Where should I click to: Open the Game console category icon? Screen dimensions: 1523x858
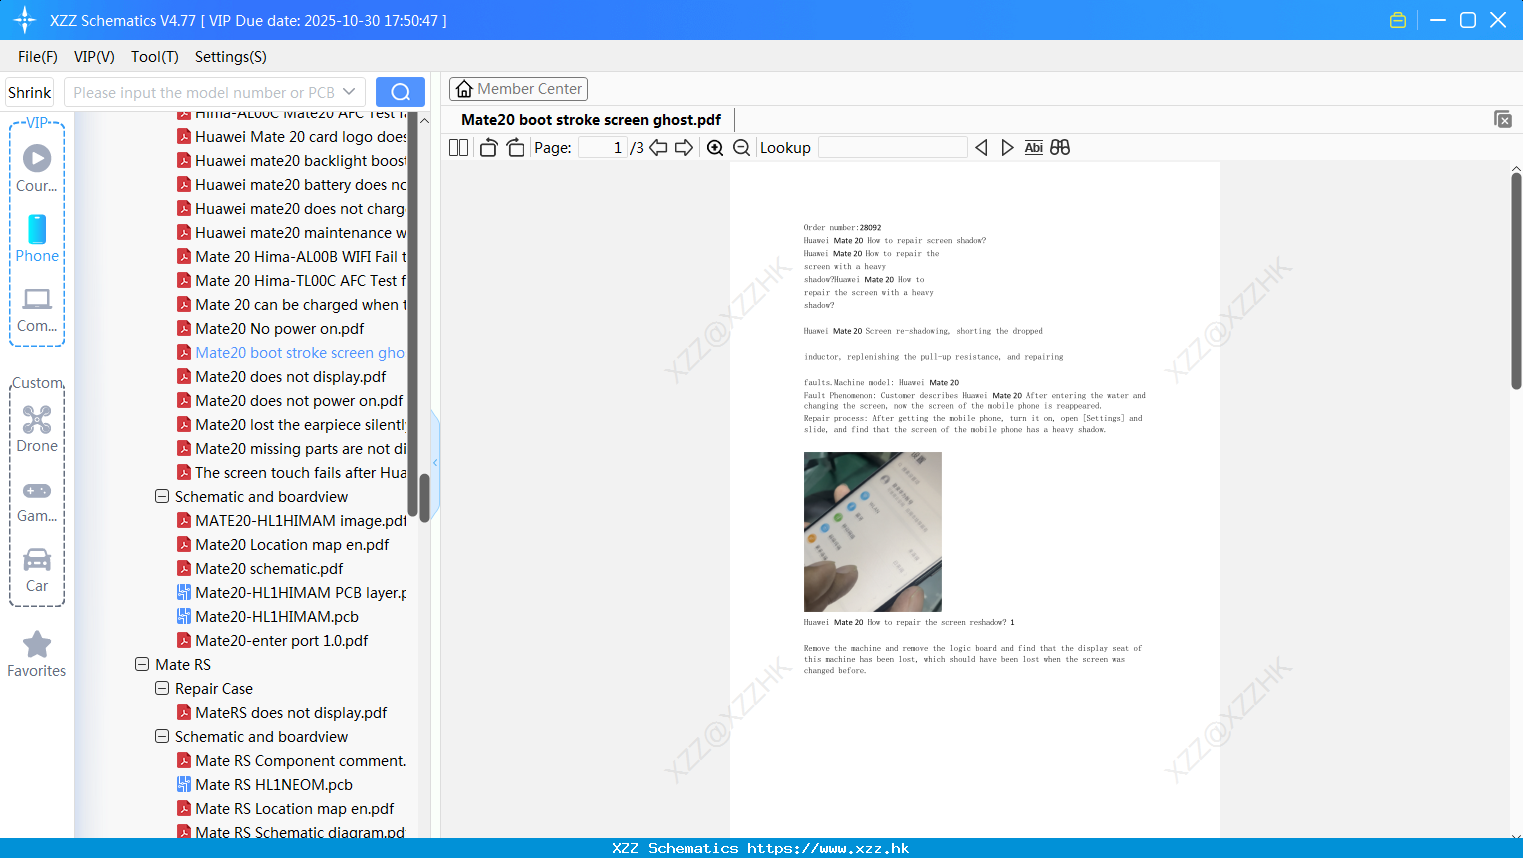coord(37,491)
